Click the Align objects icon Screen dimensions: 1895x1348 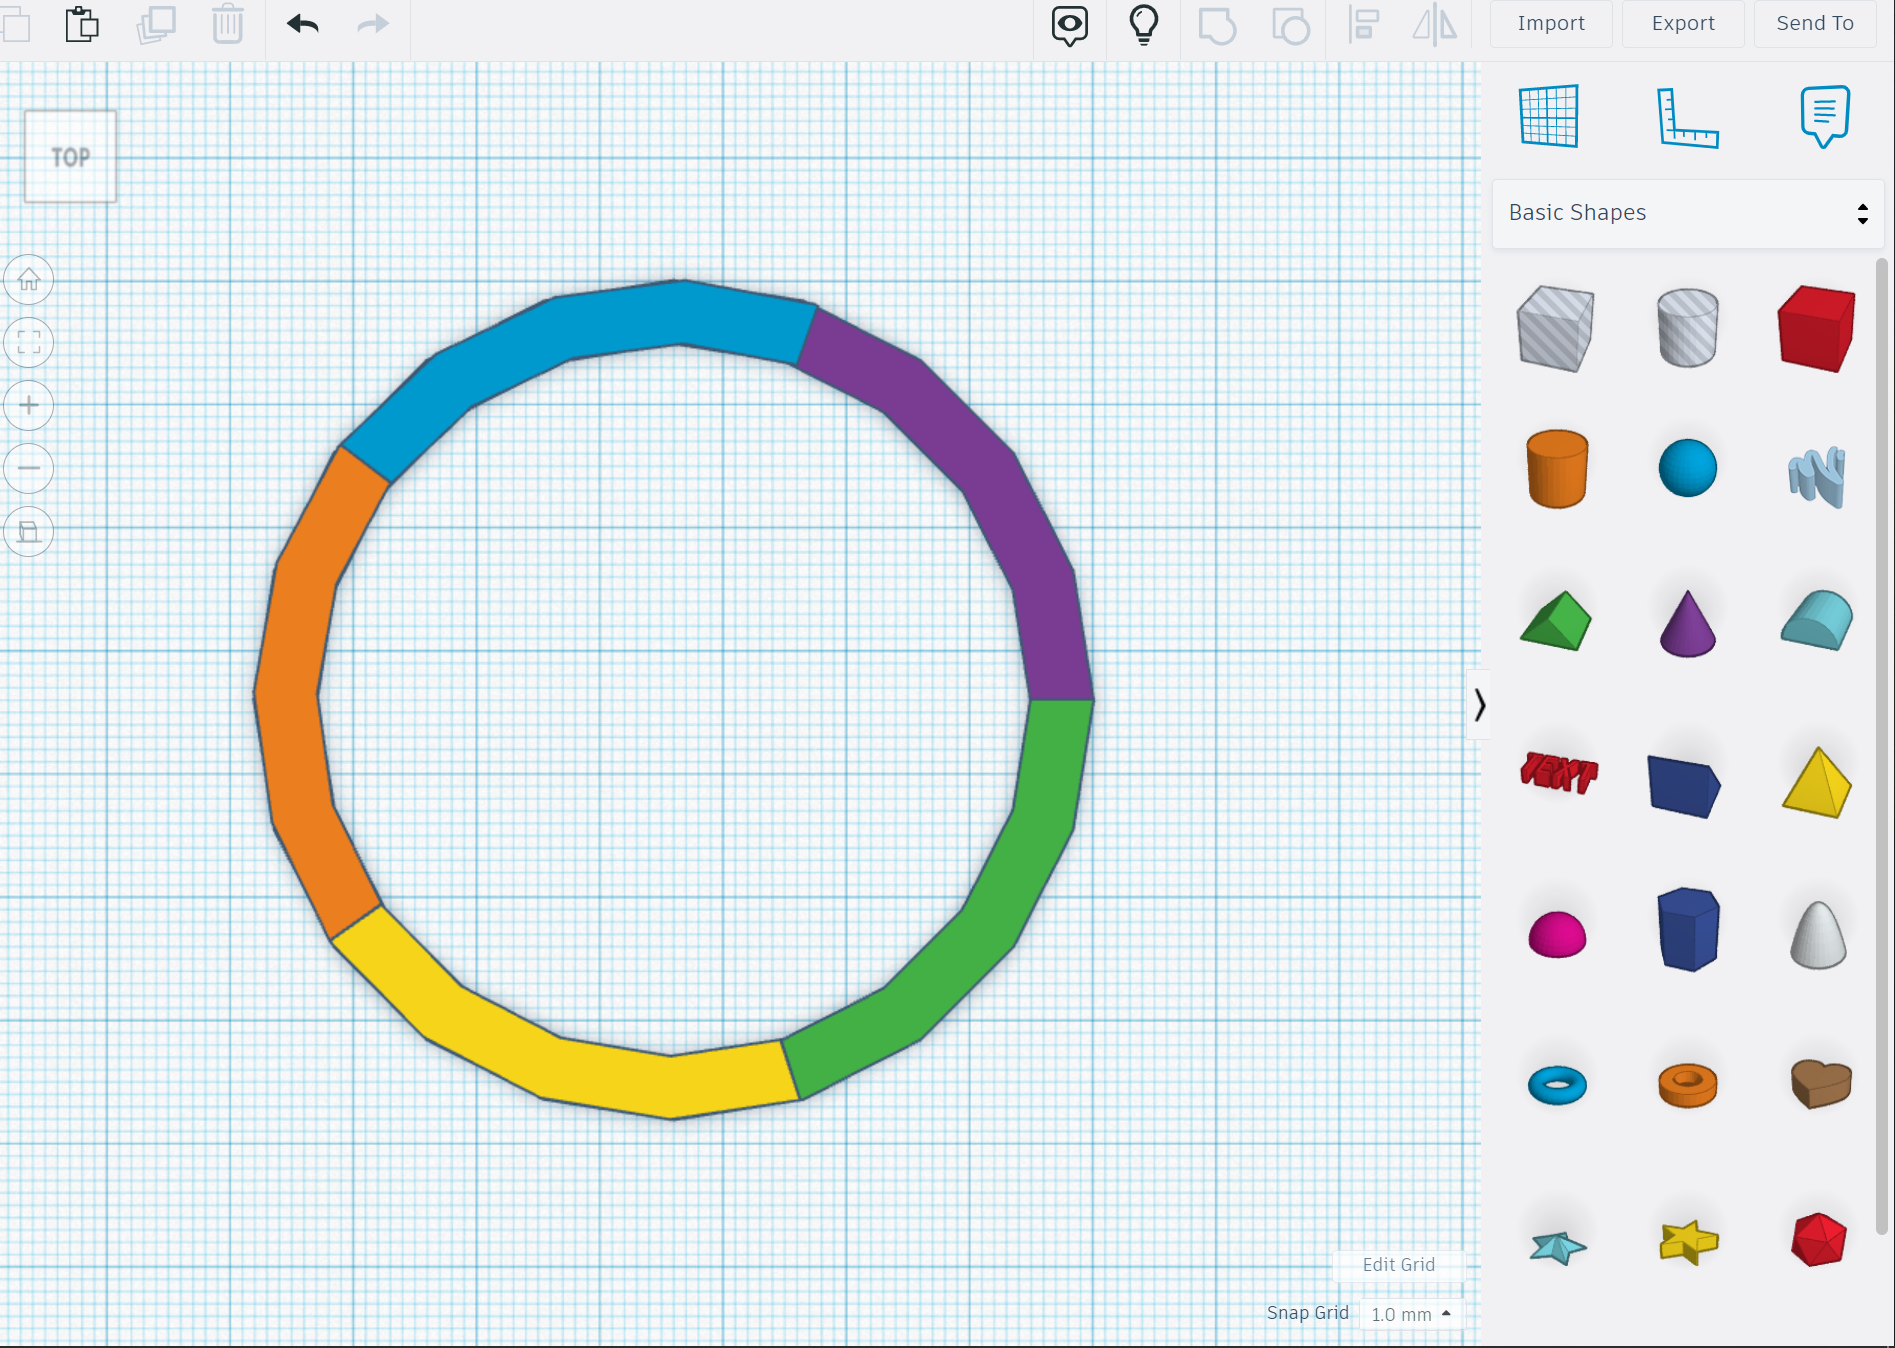(1363, 27)
